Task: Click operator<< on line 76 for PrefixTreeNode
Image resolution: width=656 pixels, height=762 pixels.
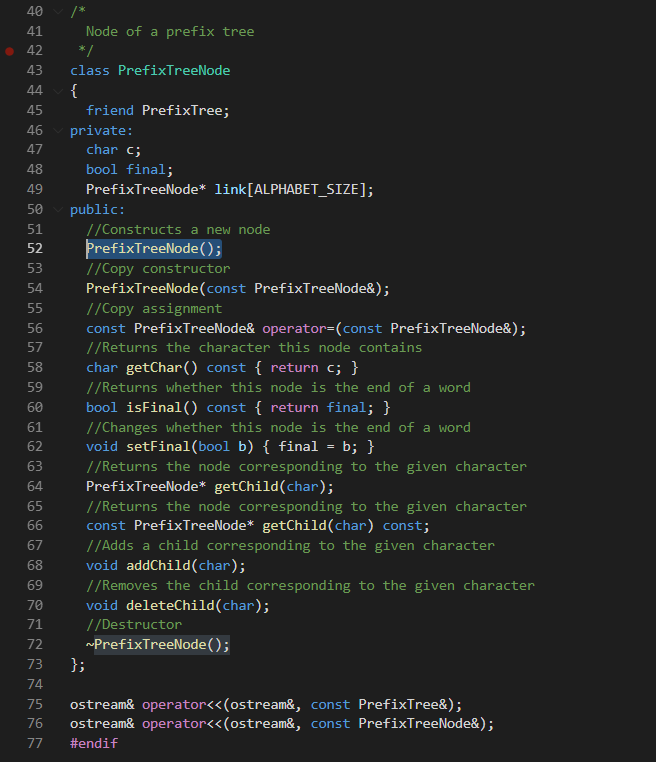Action: [x=182, y=724]
